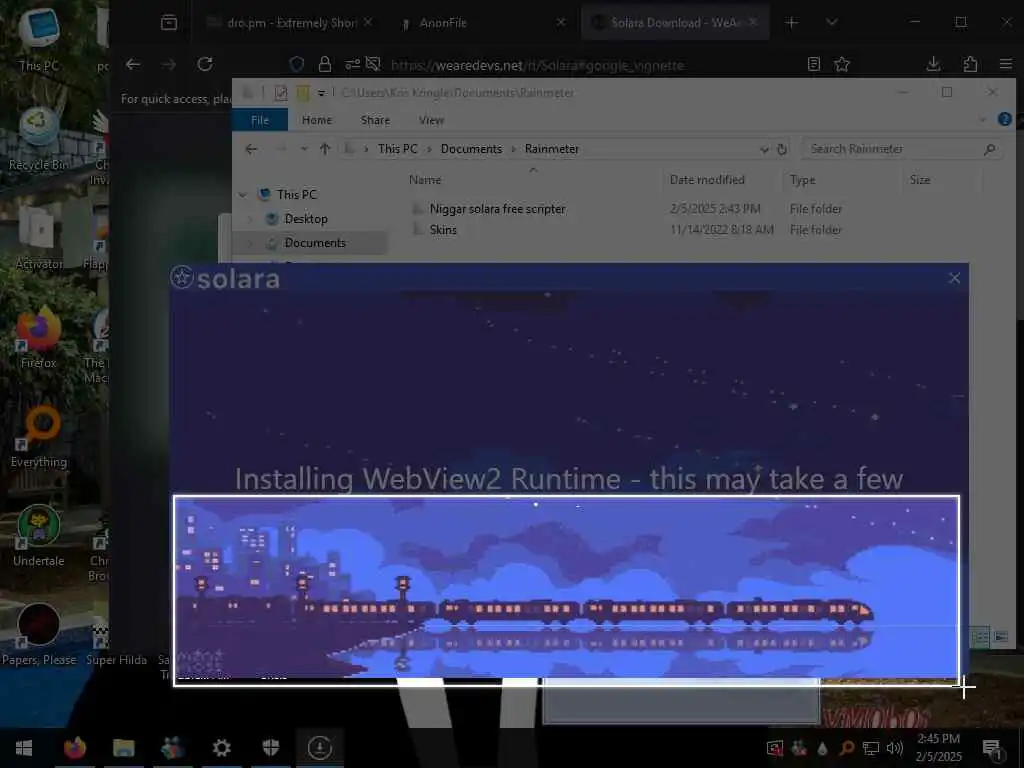This screenshot has width=1024, height=768.
Task: Click the Explorer back arrow
Action: (251, 149)
